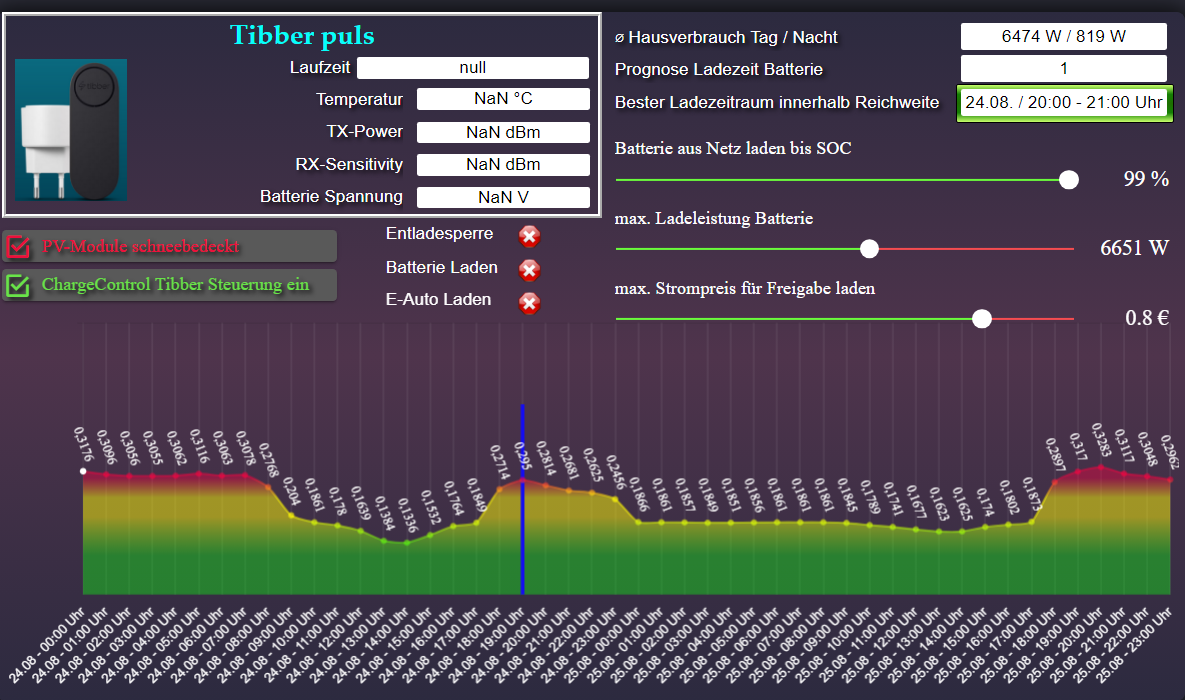Click the max. Strompreis für Freigabe slider handle

(982, 319)
